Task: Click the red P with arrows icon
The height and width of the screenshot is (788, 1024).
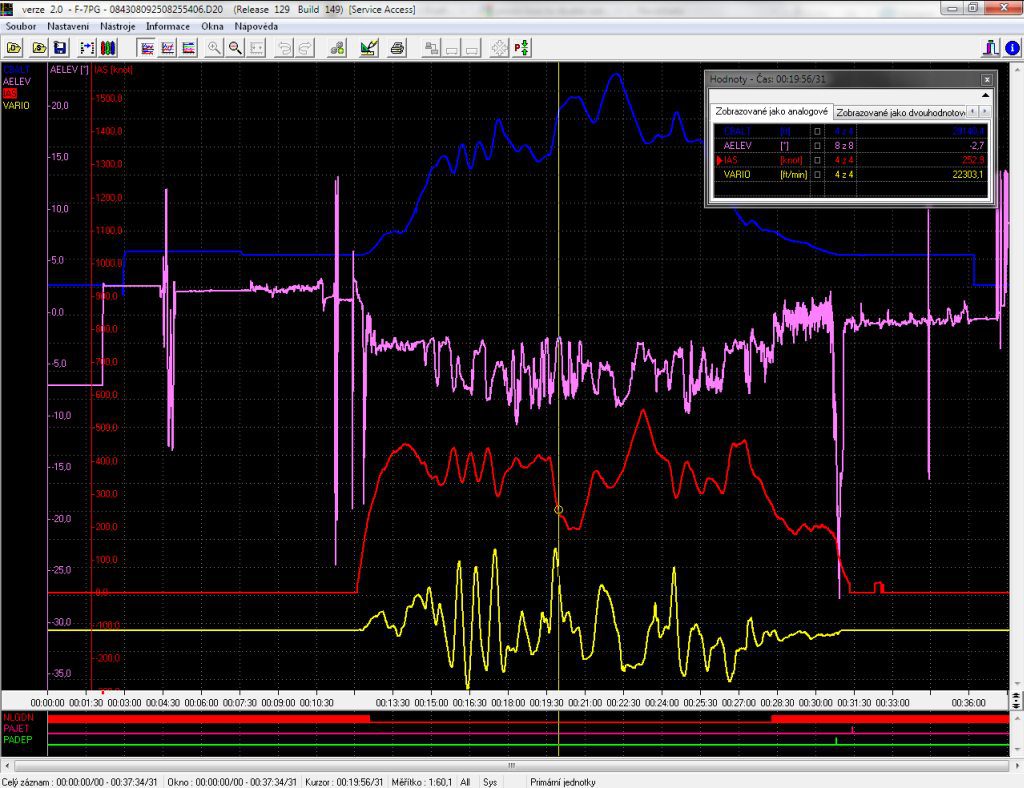Action: (522, 47)
